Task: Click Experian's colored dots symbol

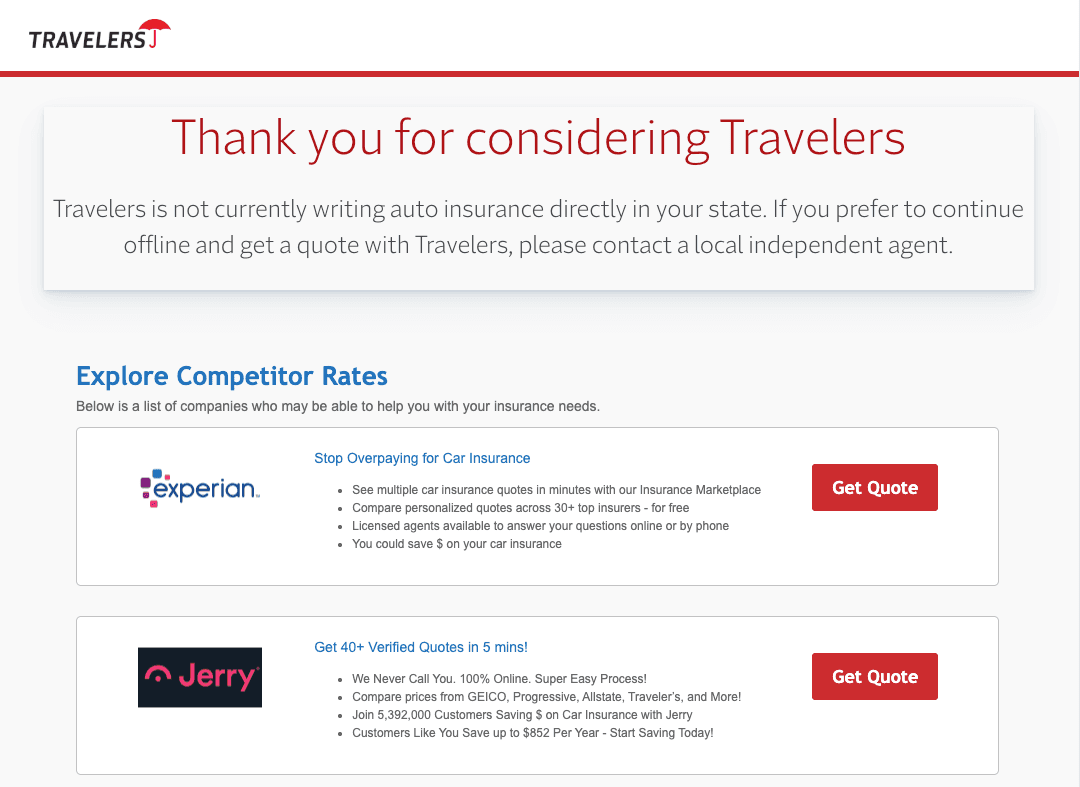Action: pos(152,487)
